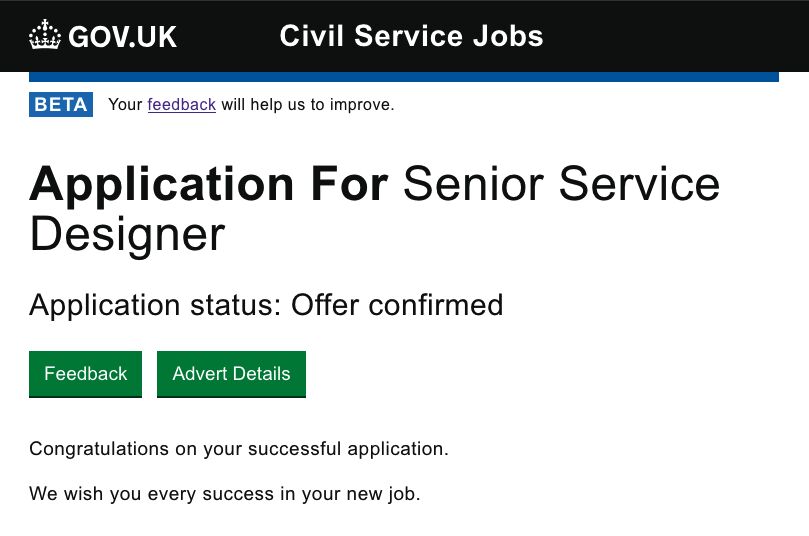Viewport: 809px width, 536px height.
Task: Click the "Congratulations on your successful application" line
Action: pyautogui.click(x=239, y=449)
